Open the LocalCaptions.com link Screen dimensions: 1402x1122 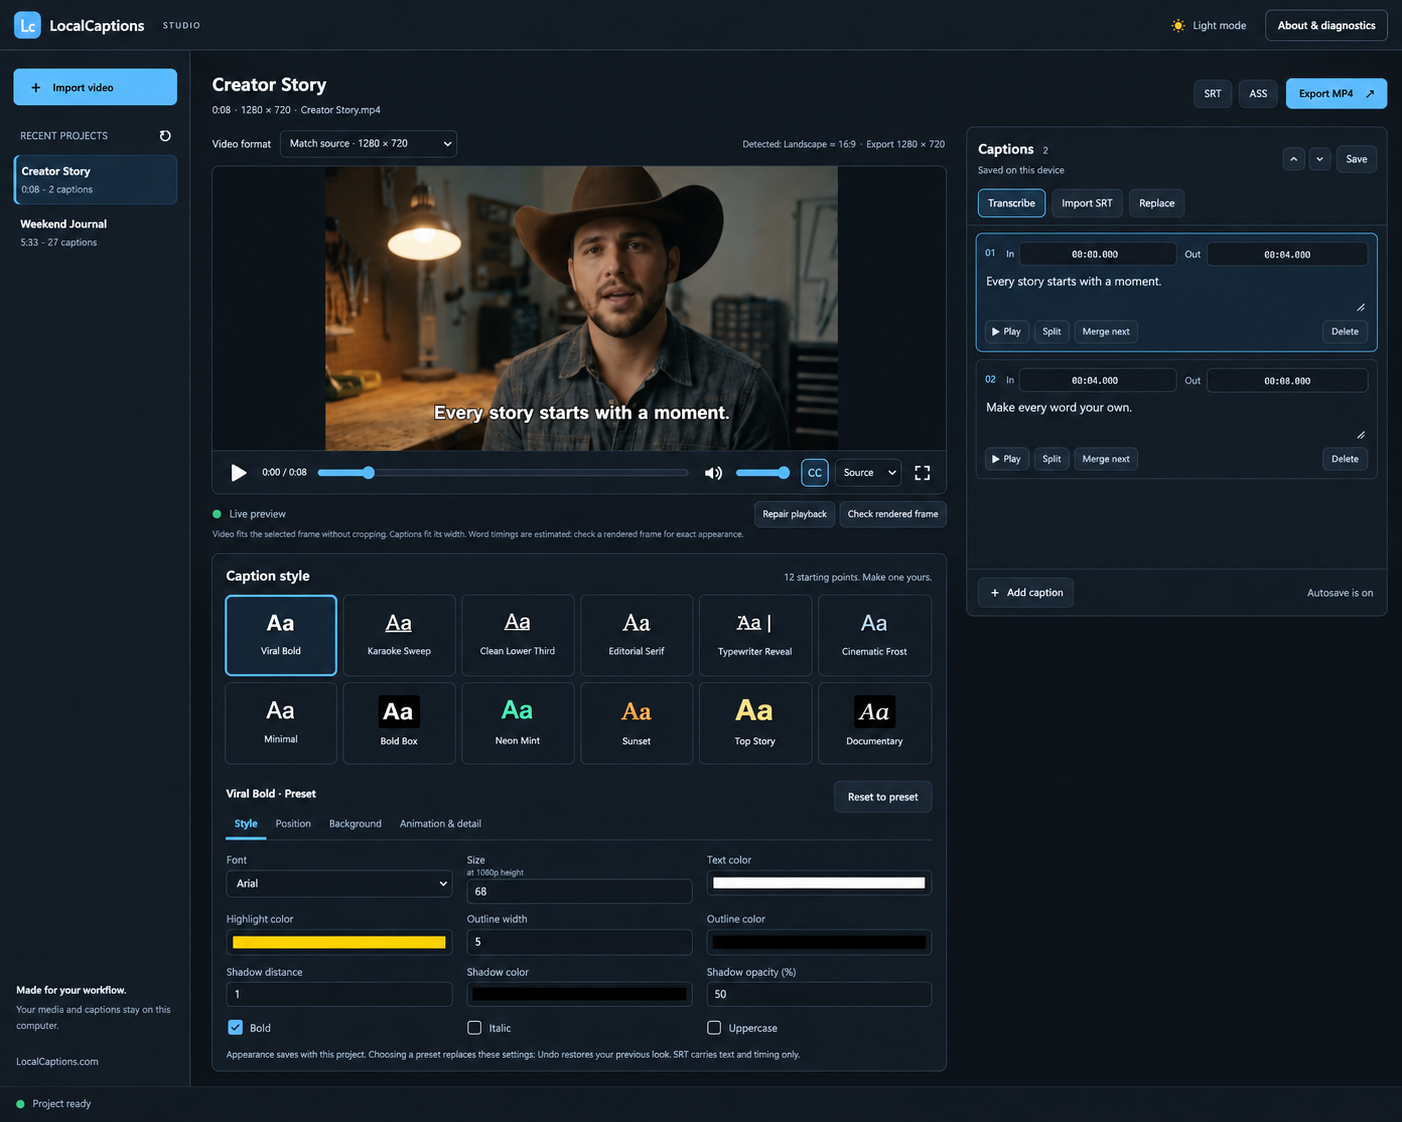57,1061
